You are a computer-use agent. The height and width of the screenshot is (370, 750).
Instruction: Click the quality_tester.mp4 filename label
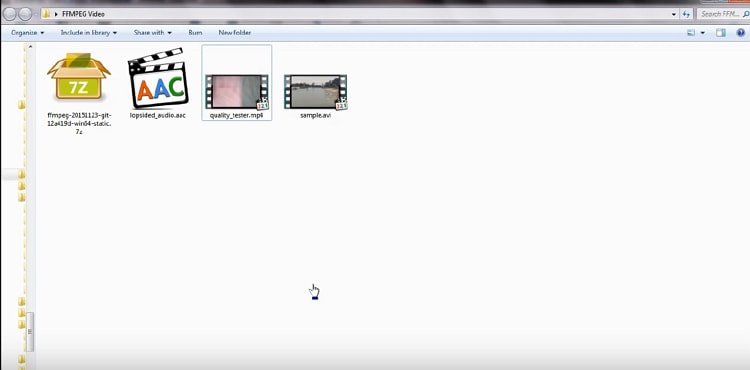tap(236, 116)
